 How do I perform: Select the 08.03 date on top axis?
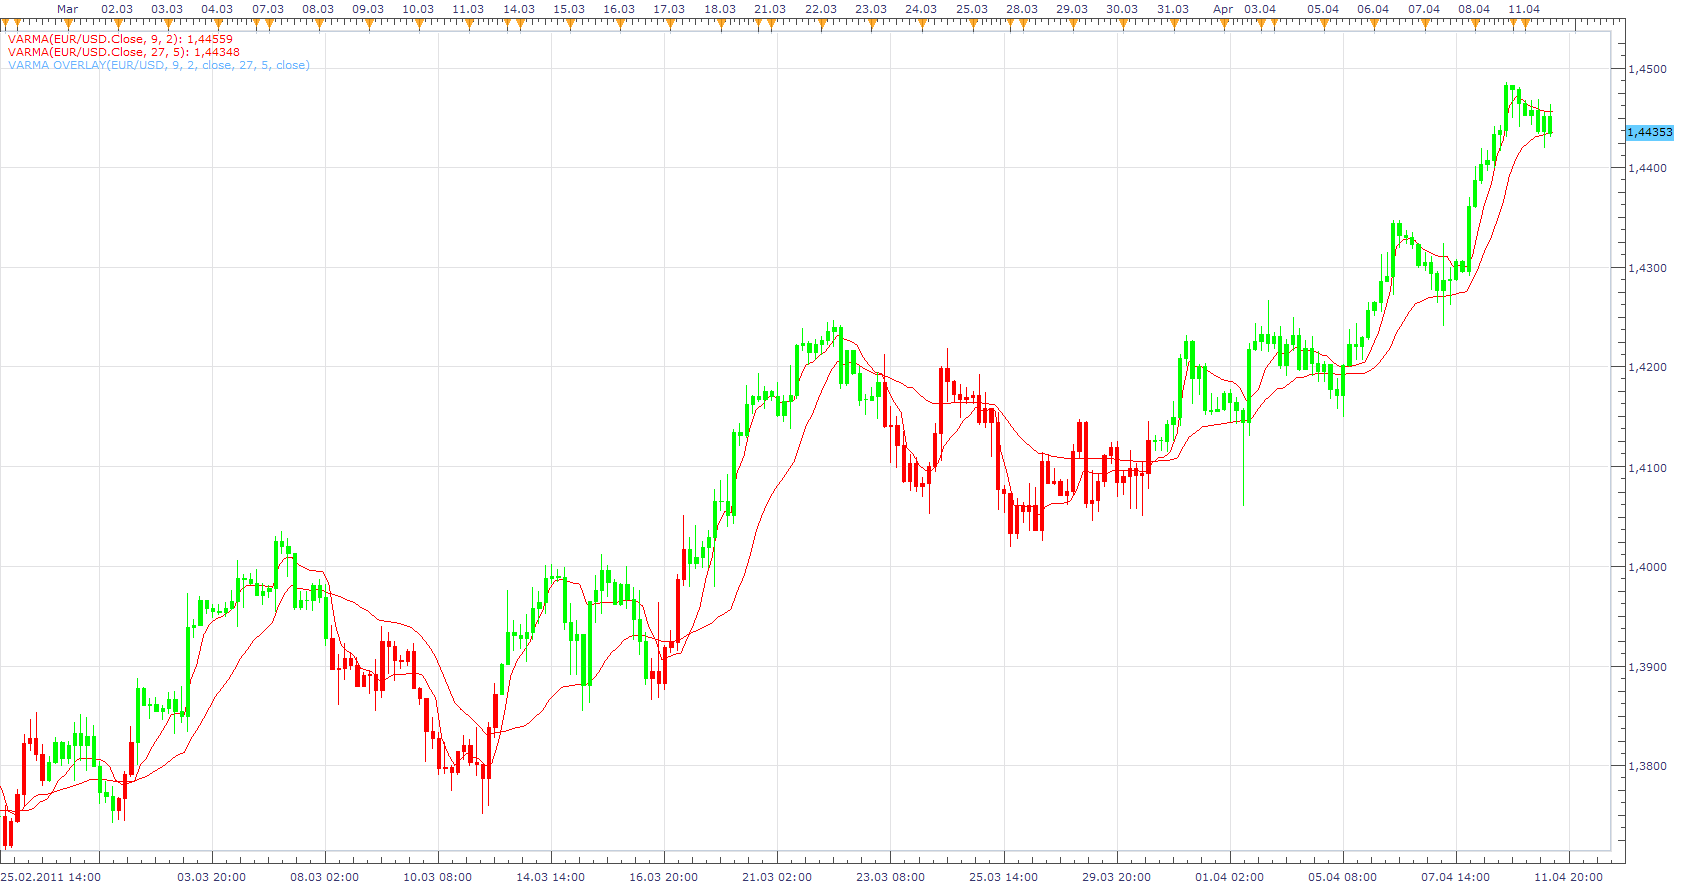[318, 9]
